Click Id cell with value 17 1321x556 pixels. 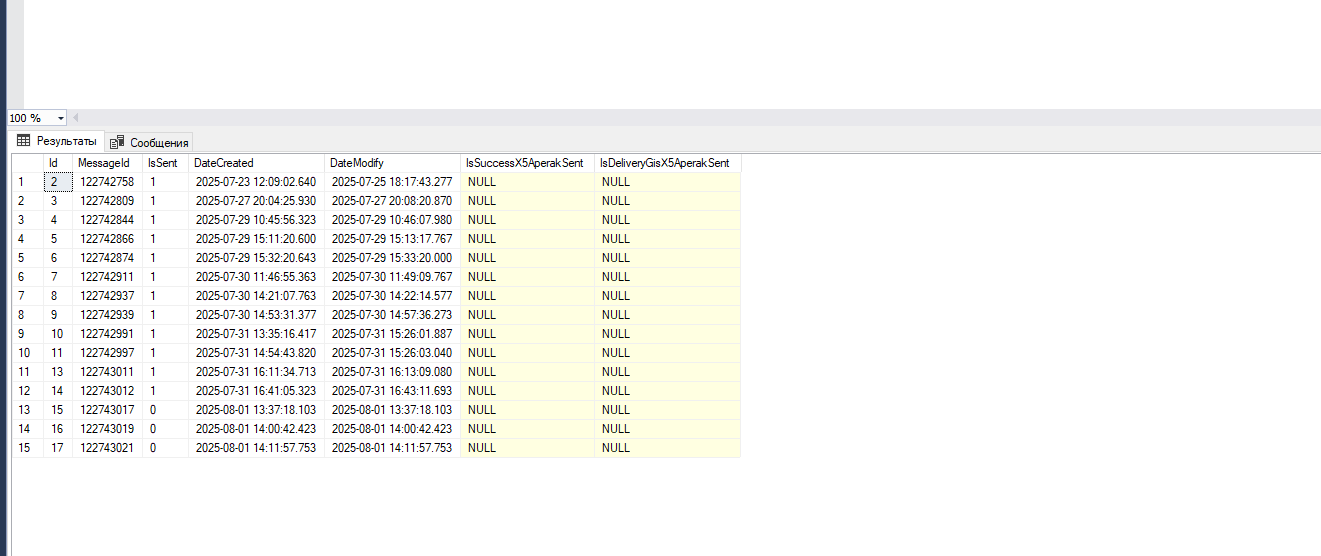tap(57, 448)
